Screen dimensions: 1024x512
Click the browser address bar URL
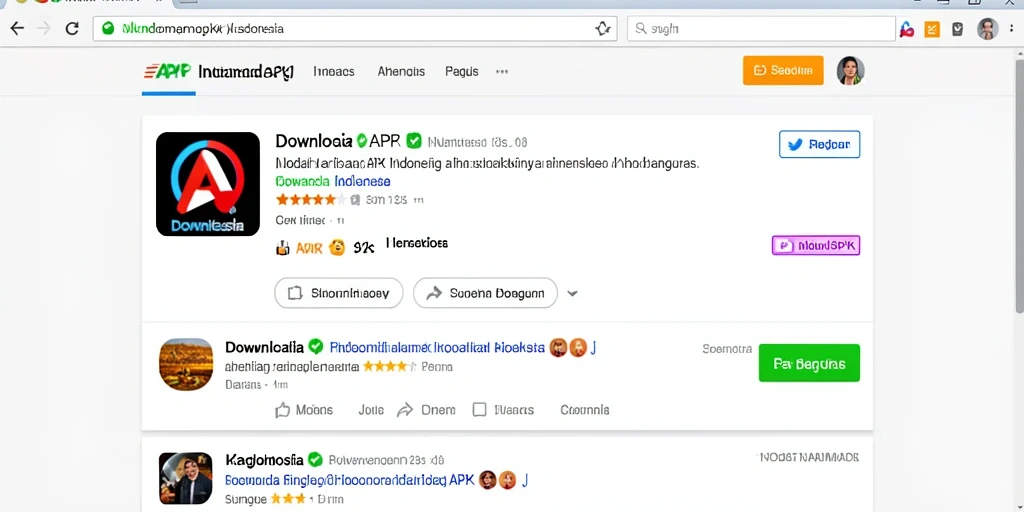(x=355, y=29)
